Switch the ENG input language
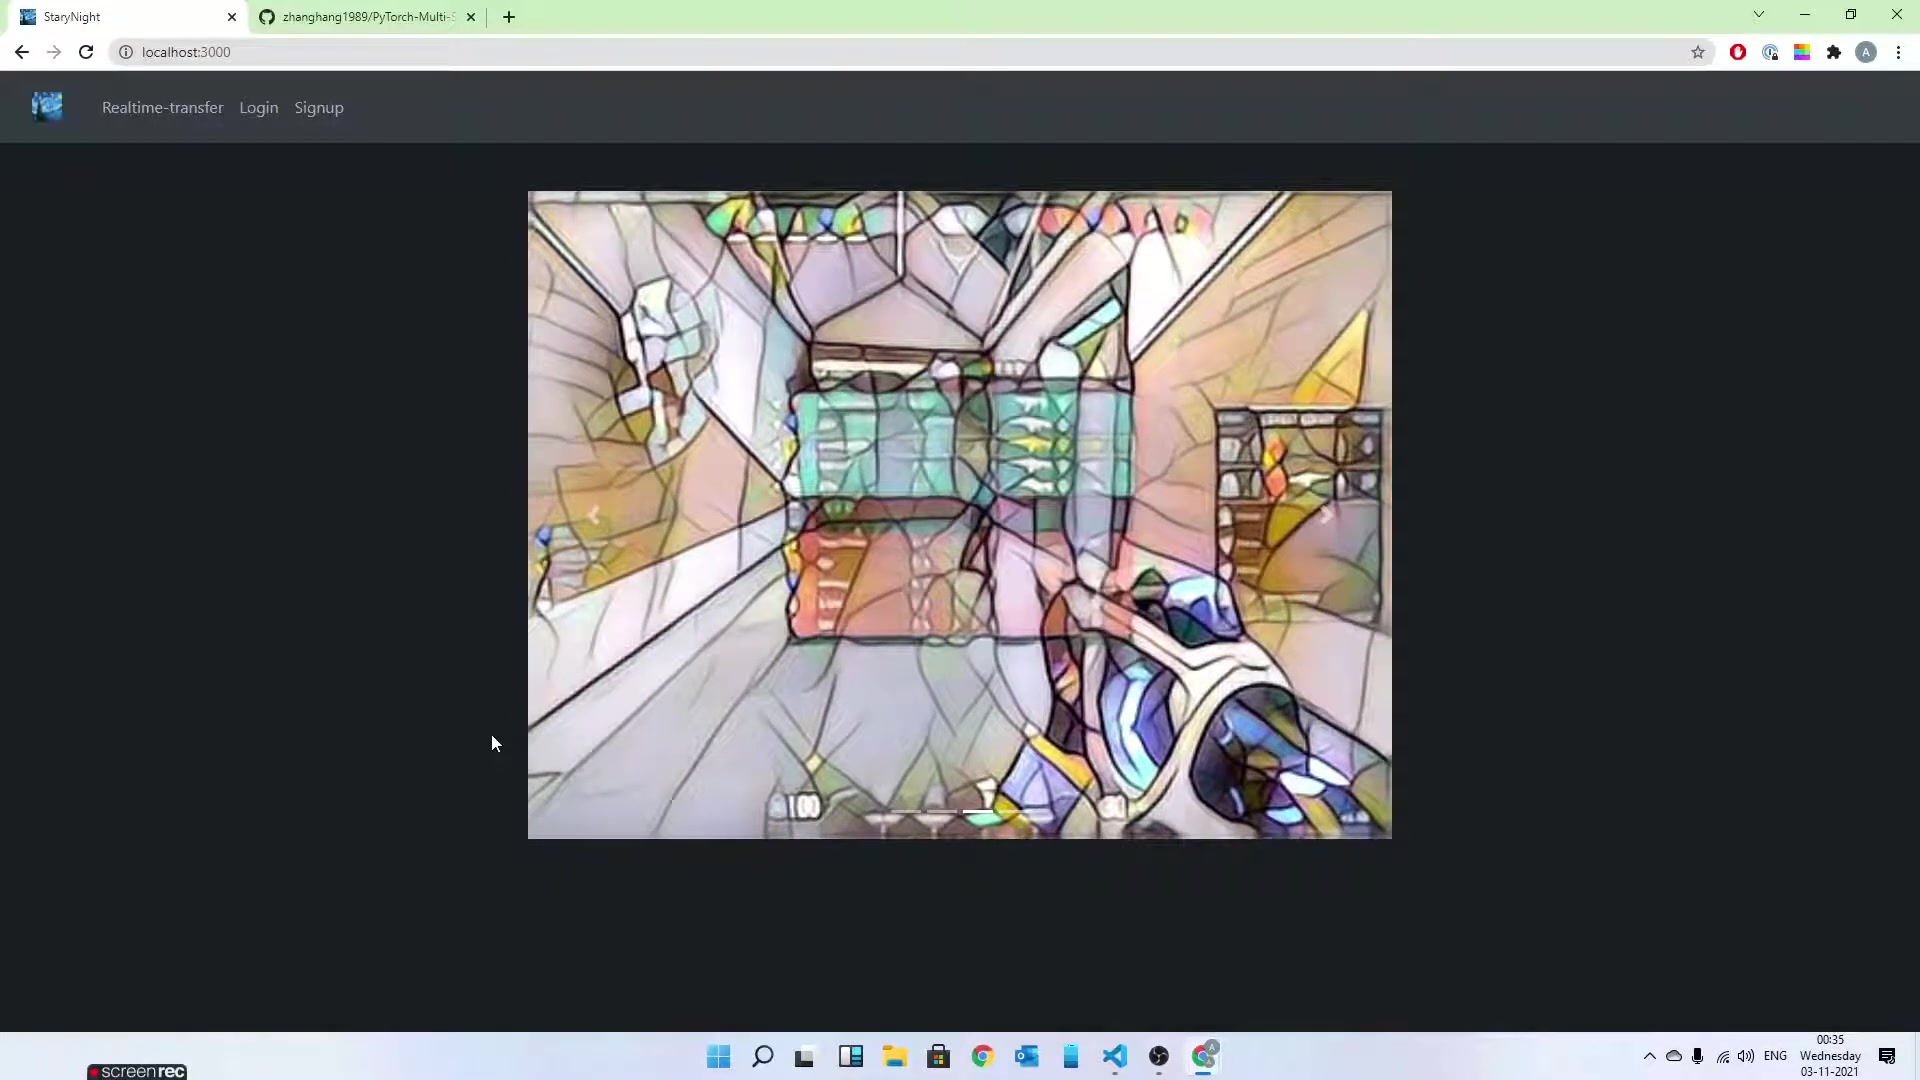1920x1080 pixels. [x=1775, y=1056]
